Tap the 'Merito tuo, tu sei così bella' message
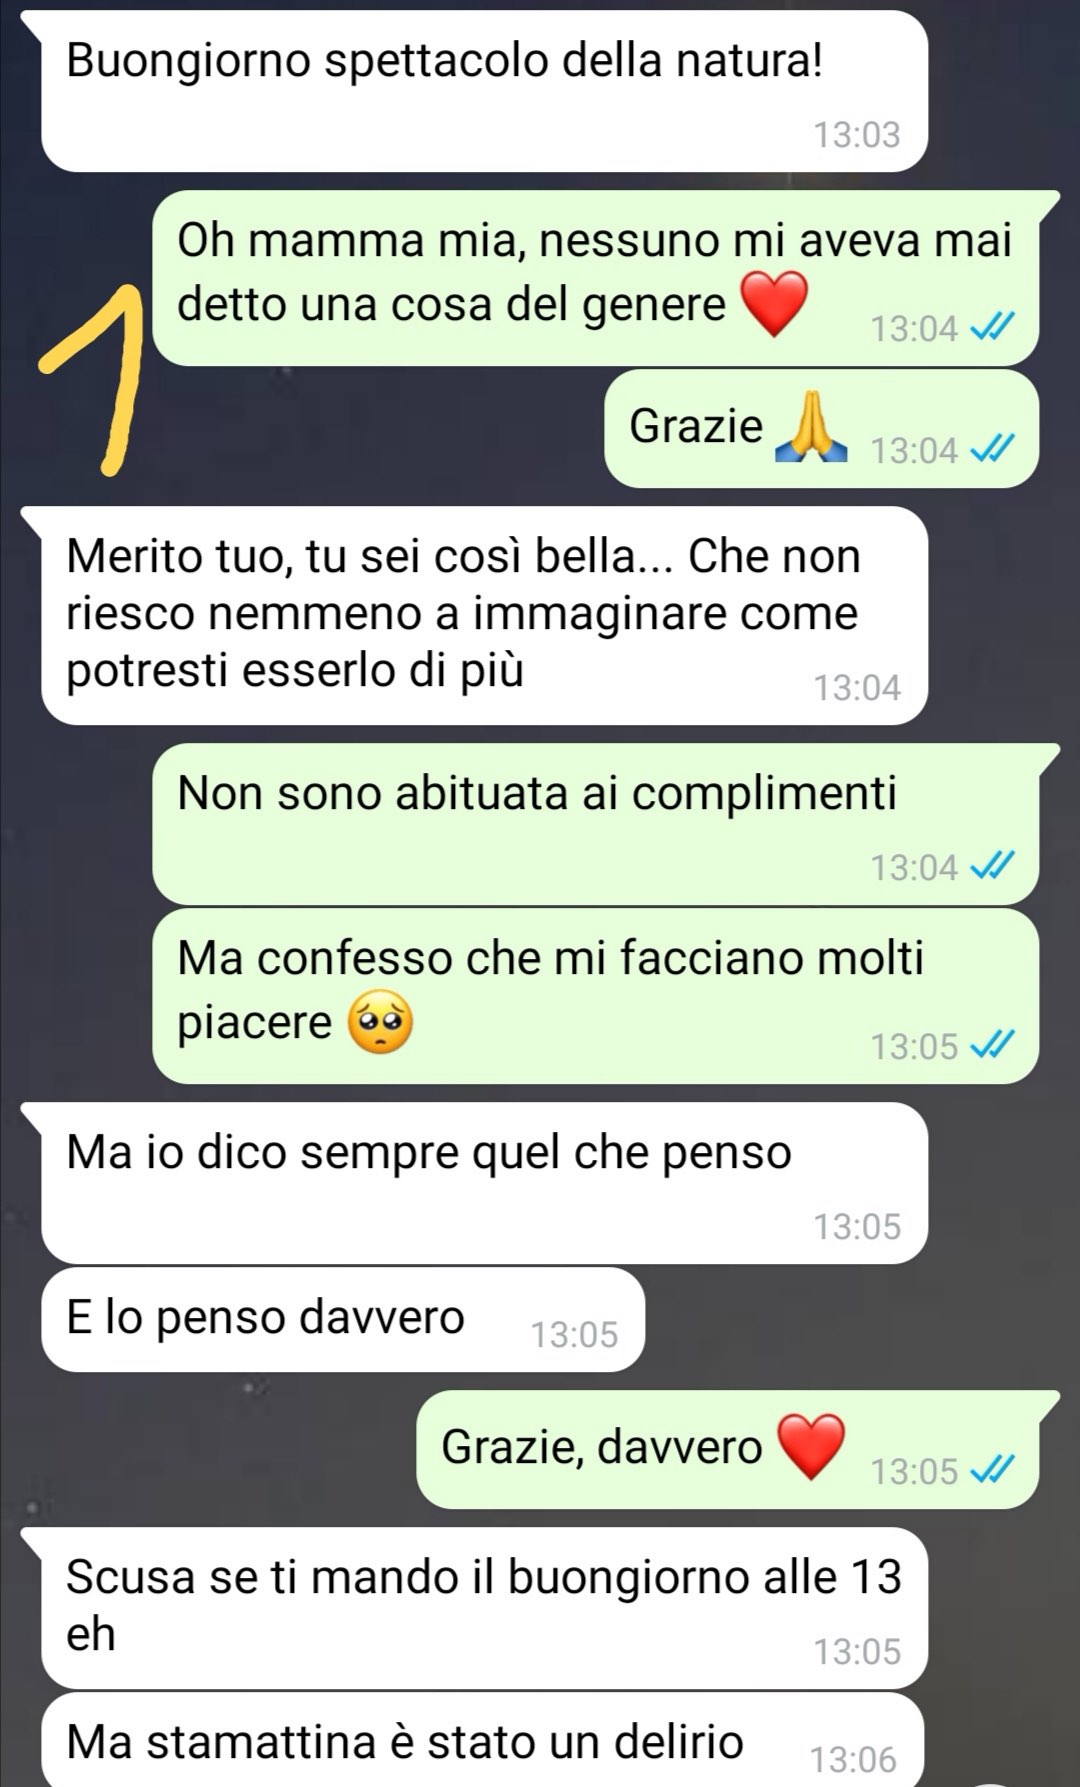 pyautogui.click(x=484, y=616)
